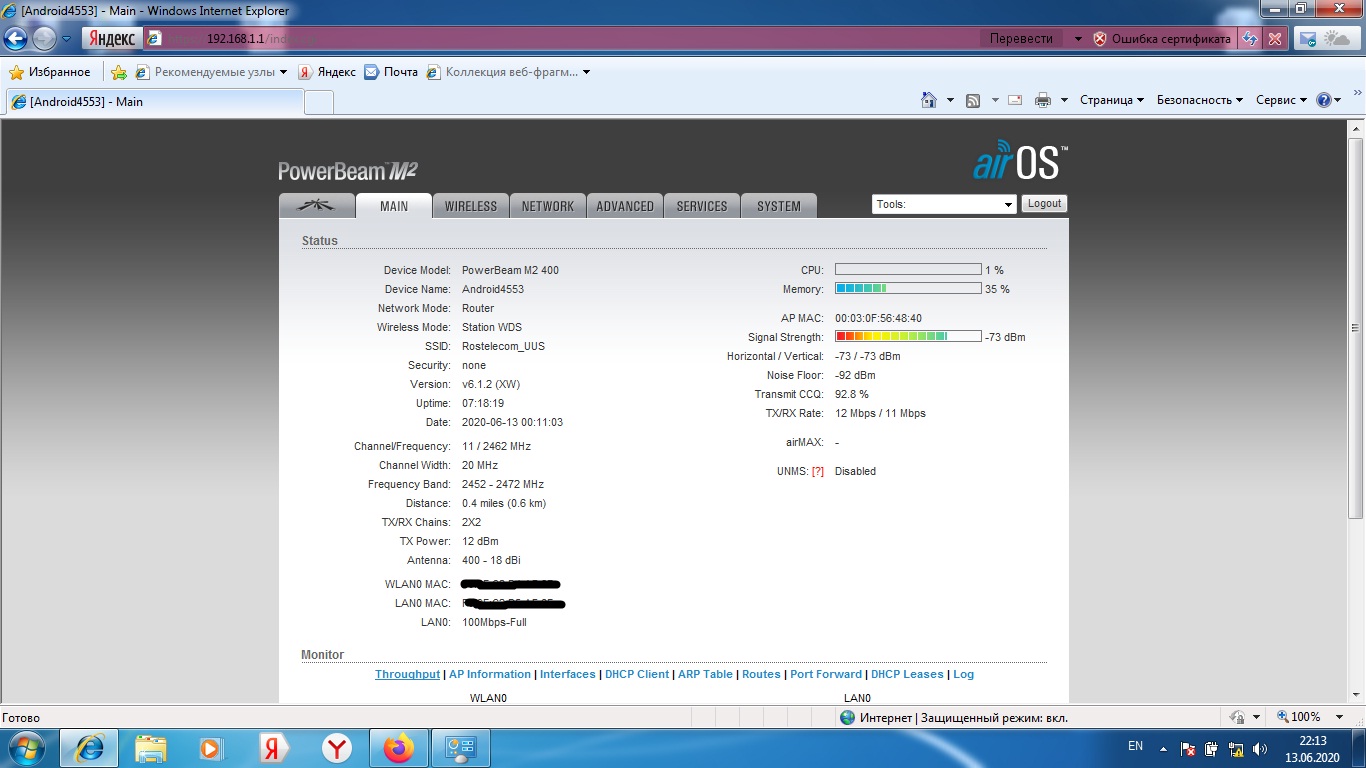The image size is (1366, 768).
Task: Click the weather sun-cloud icon
Action: pos(1337,39)
